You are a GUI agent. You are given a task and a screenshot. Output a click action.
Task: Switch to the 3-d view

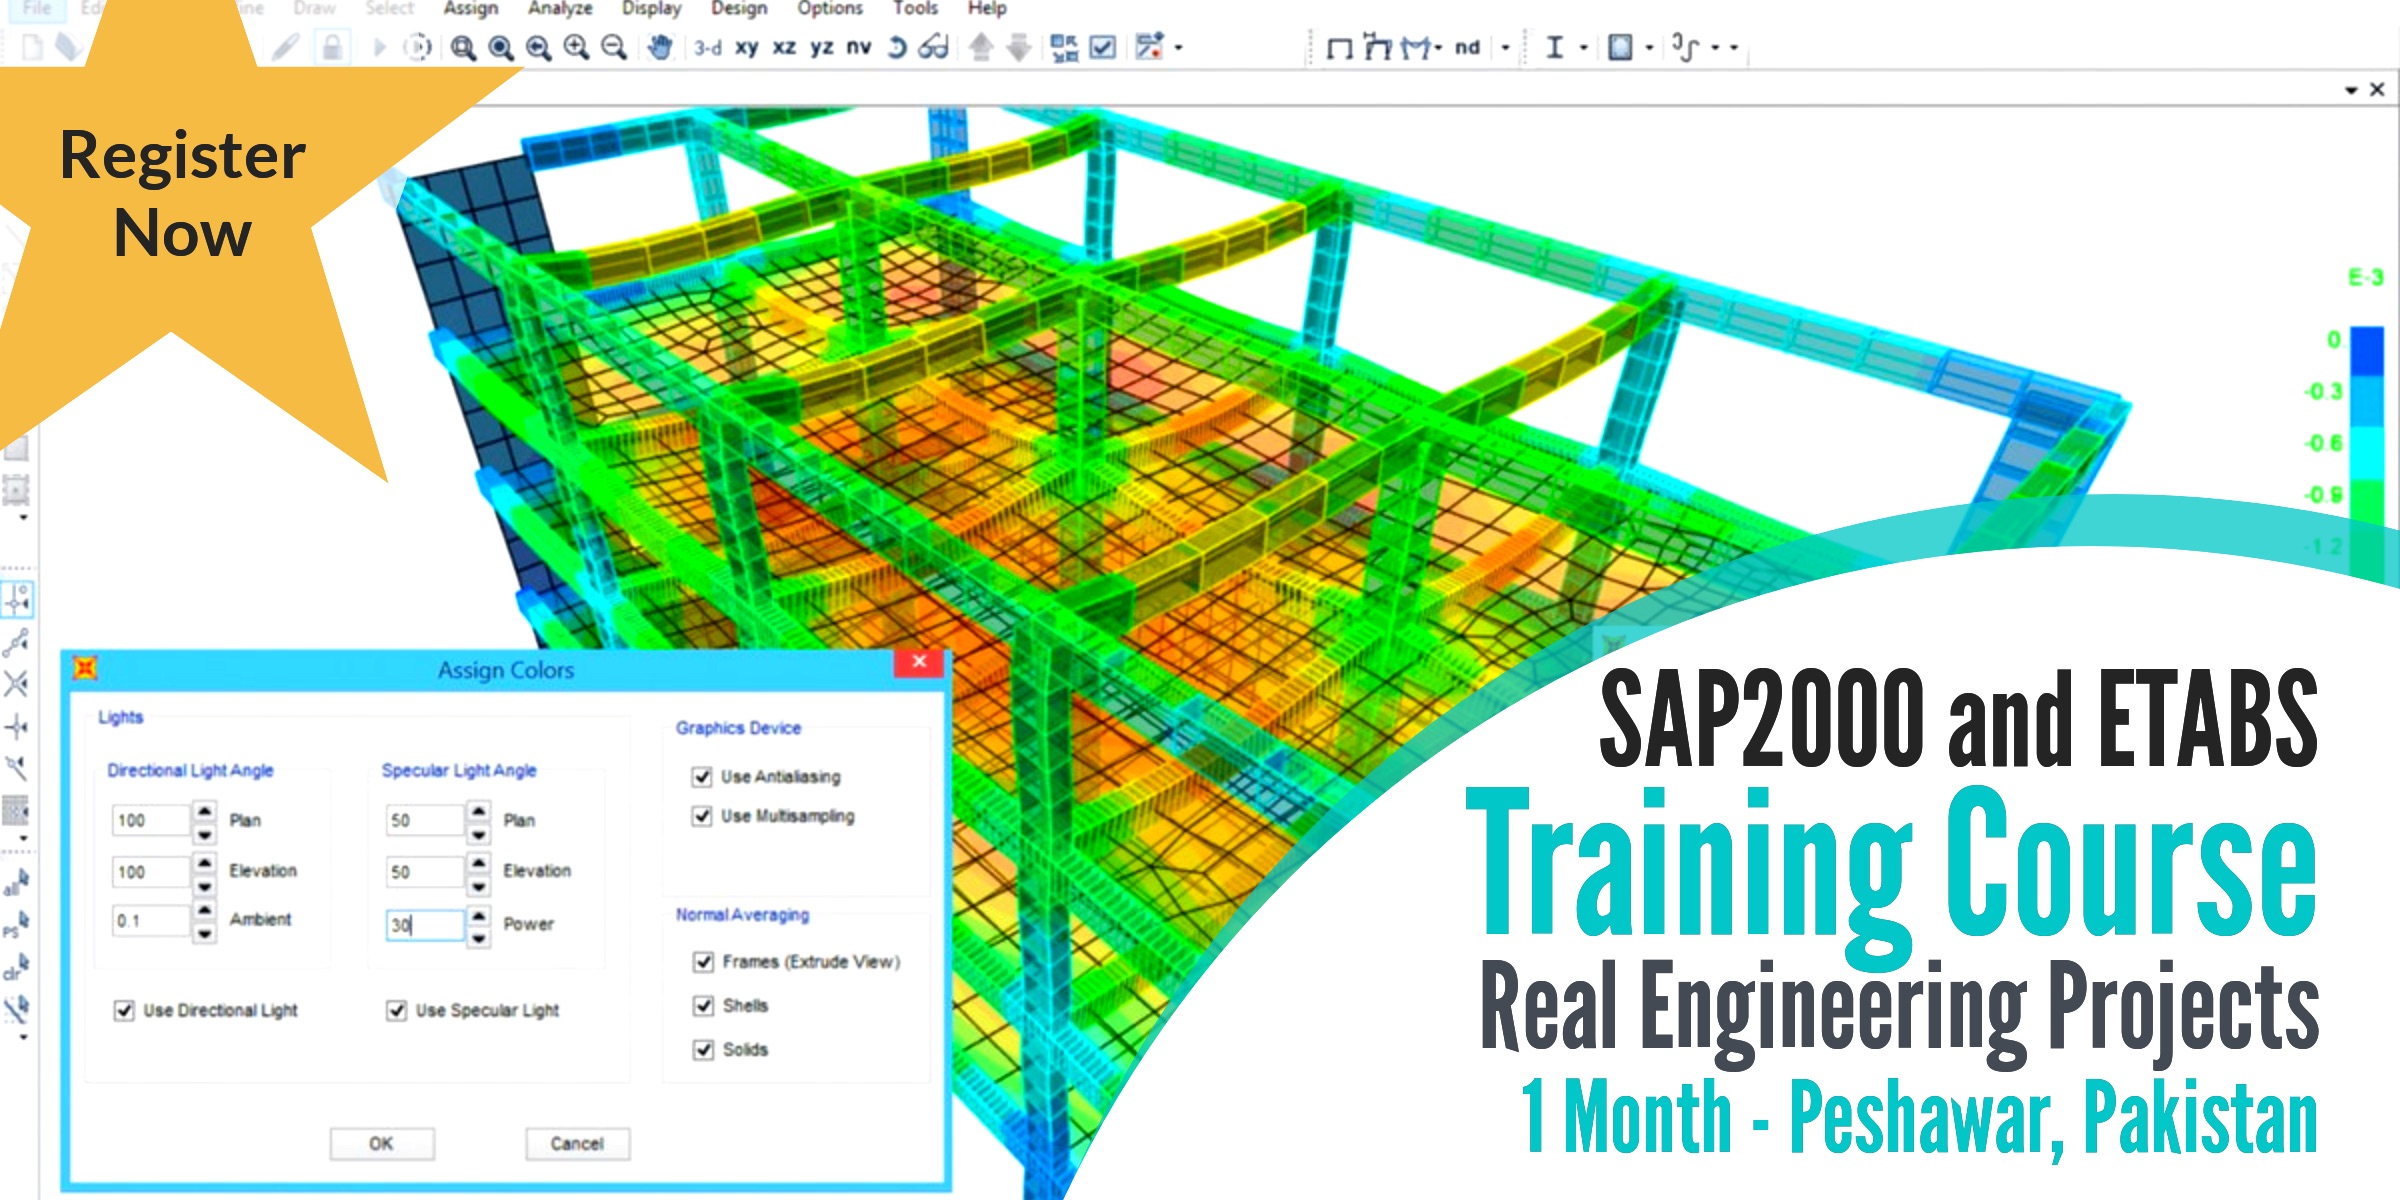[x=710, y=46]
